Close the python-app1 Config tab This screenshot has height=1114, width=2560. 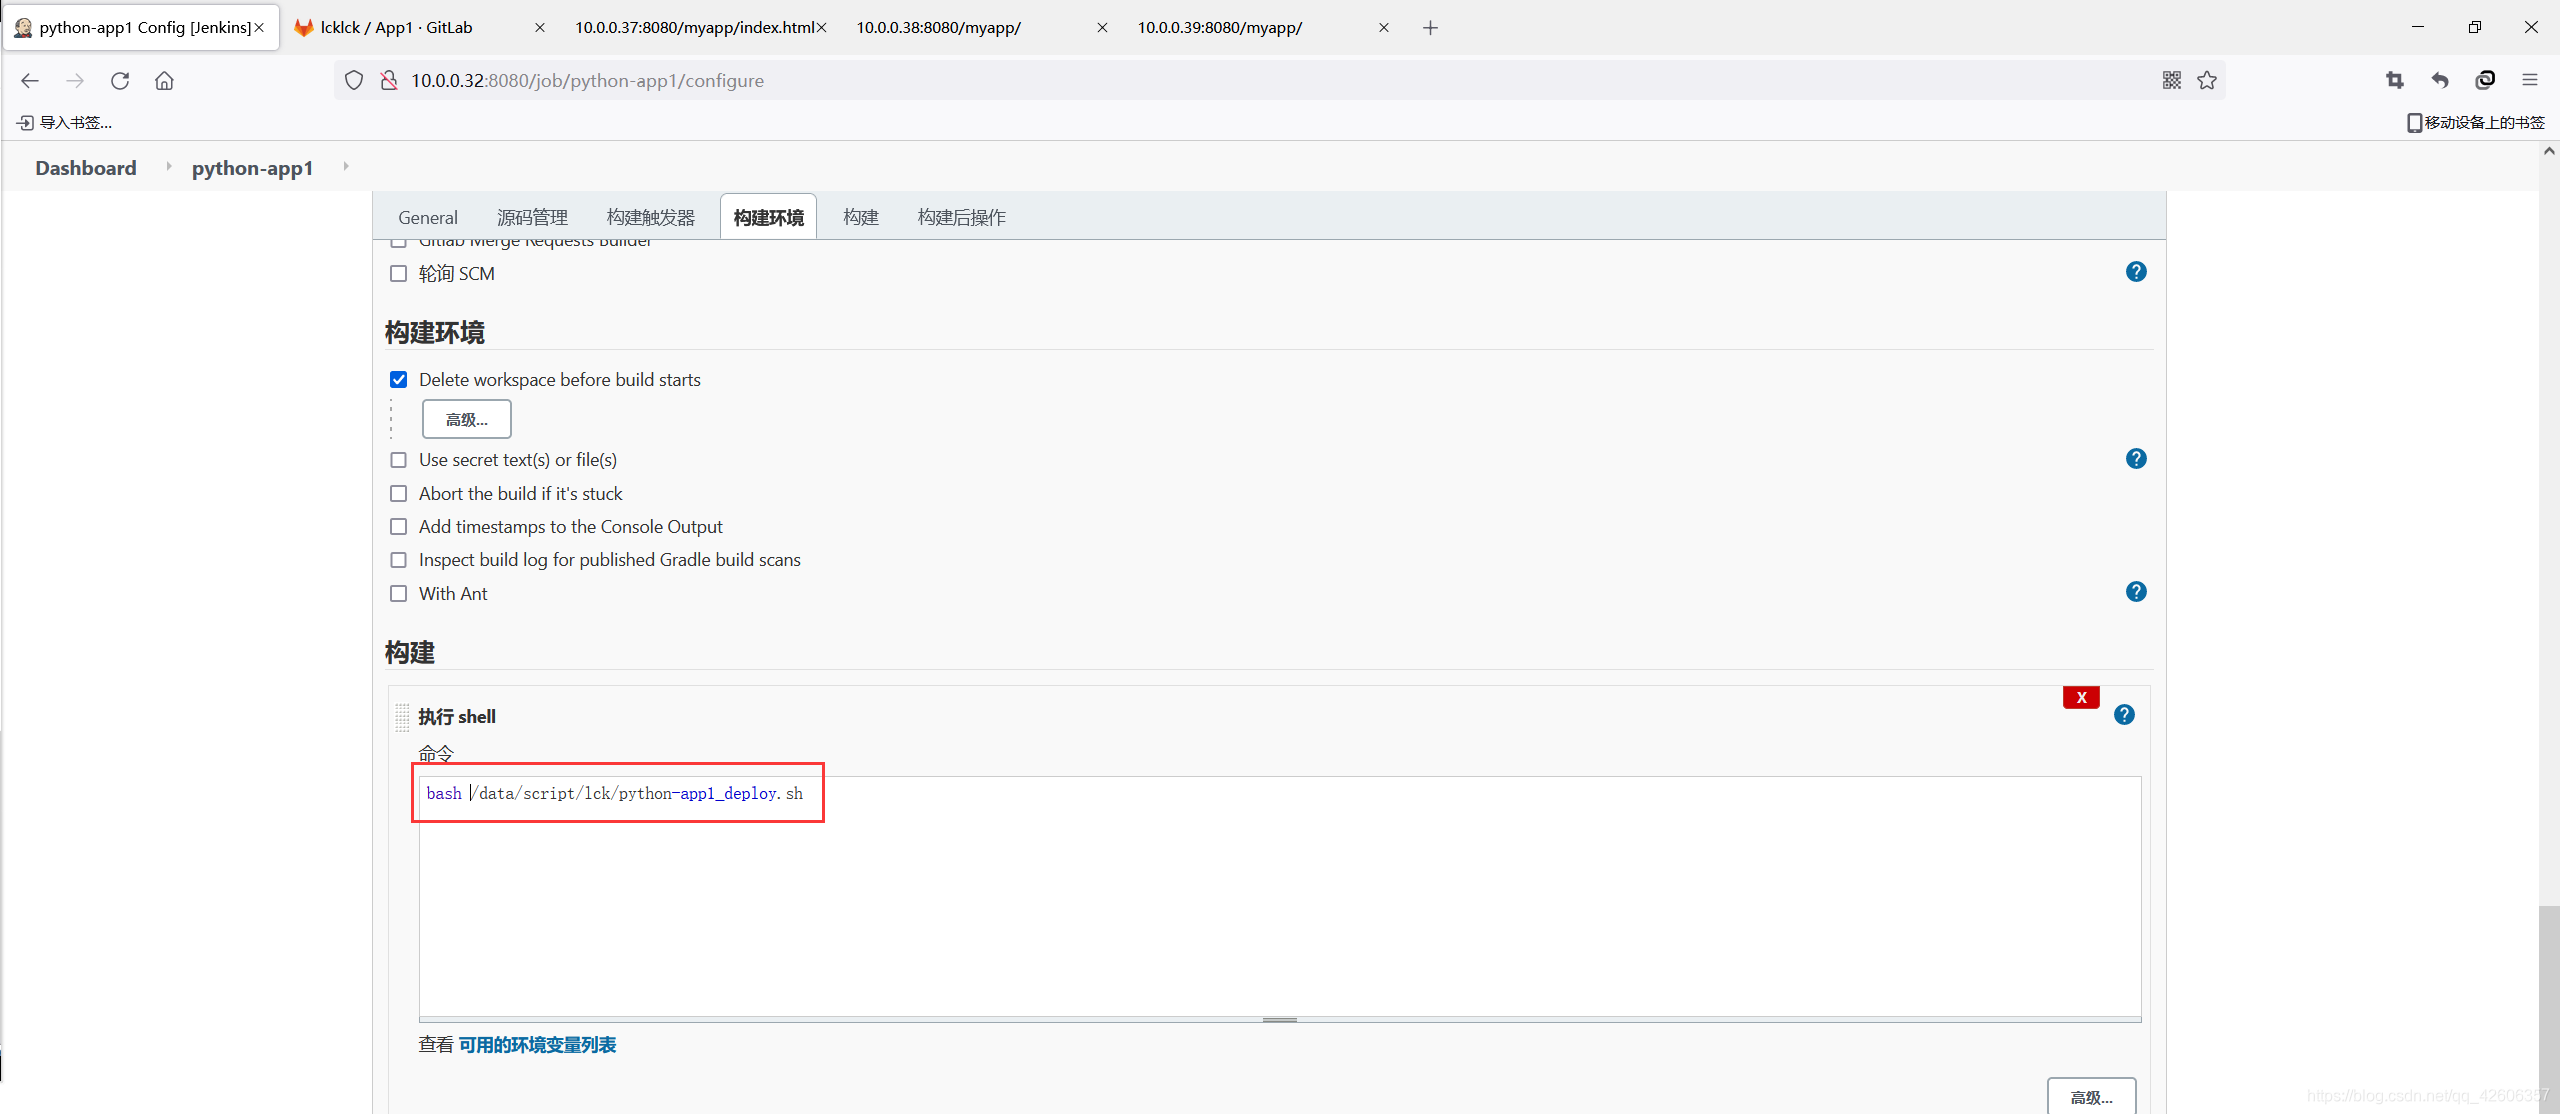click(x=259, y=28)
